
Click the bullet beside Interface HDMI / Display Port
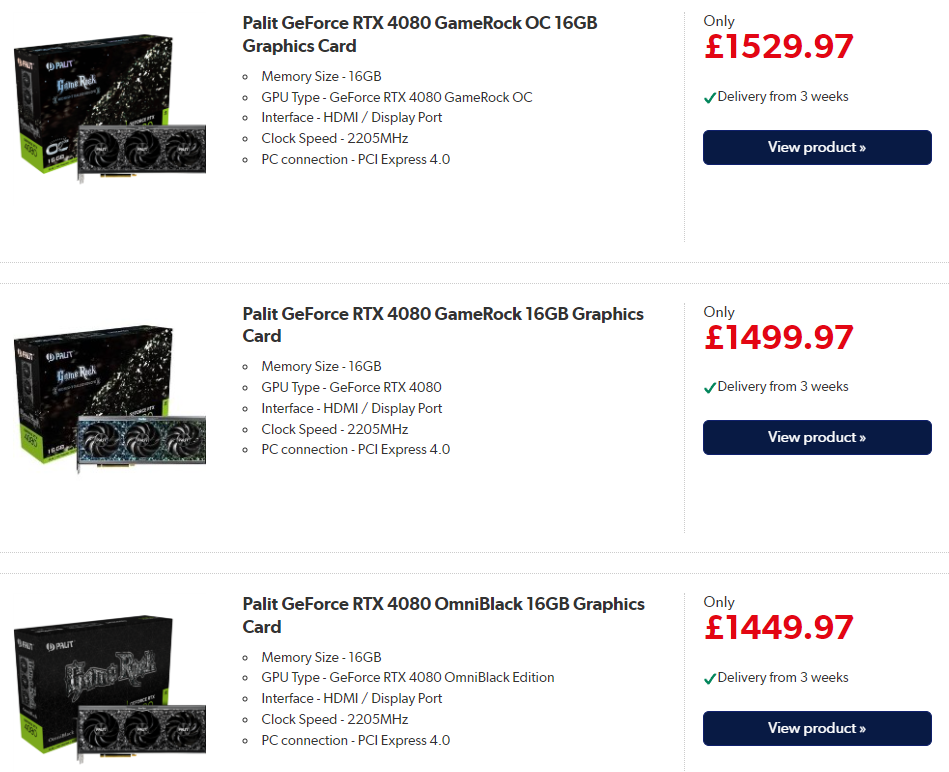(x=247, y=118)
